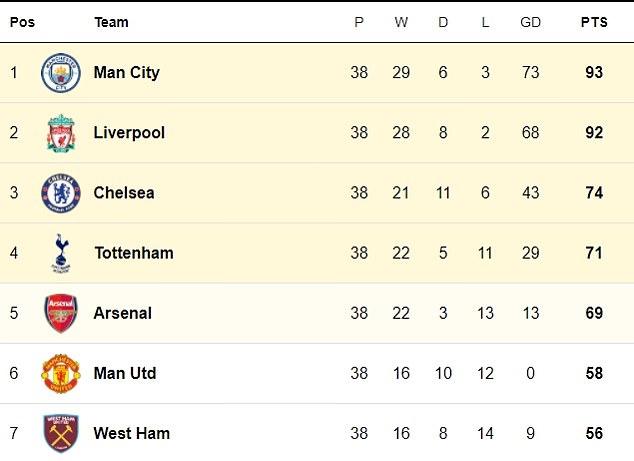The image size is (634, 461).
Task: Open the Chelsea team name
Action: pyautogui.click(x=124, y=193)
